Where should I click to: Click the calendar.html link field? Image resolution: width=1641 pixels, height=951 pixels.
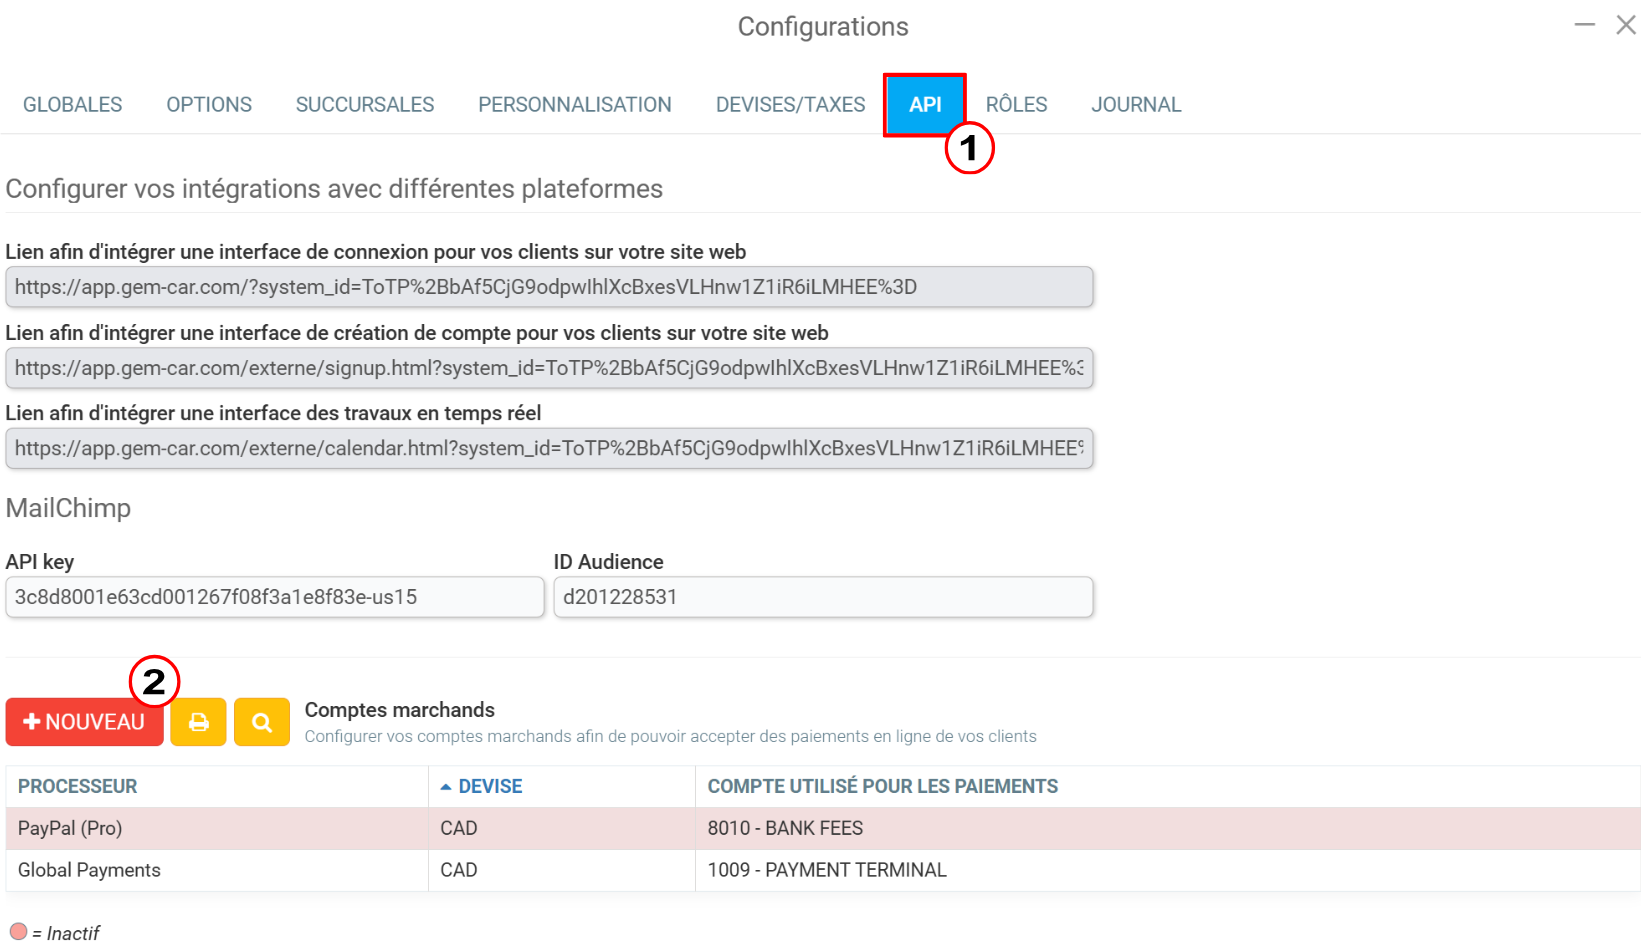point(549,448)
